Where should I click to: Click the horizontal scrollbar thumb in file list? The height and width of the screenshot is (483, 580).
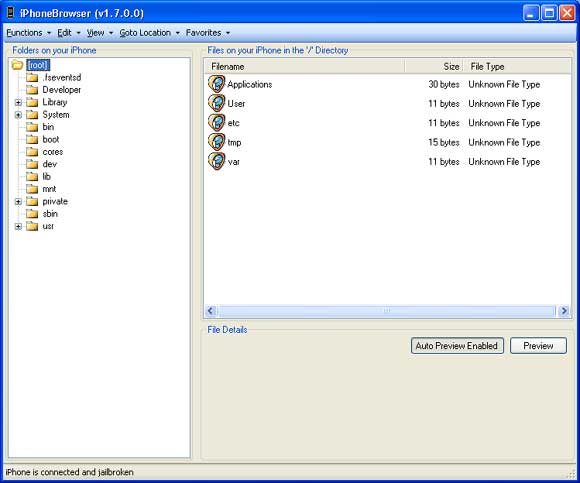click(386, 311)
